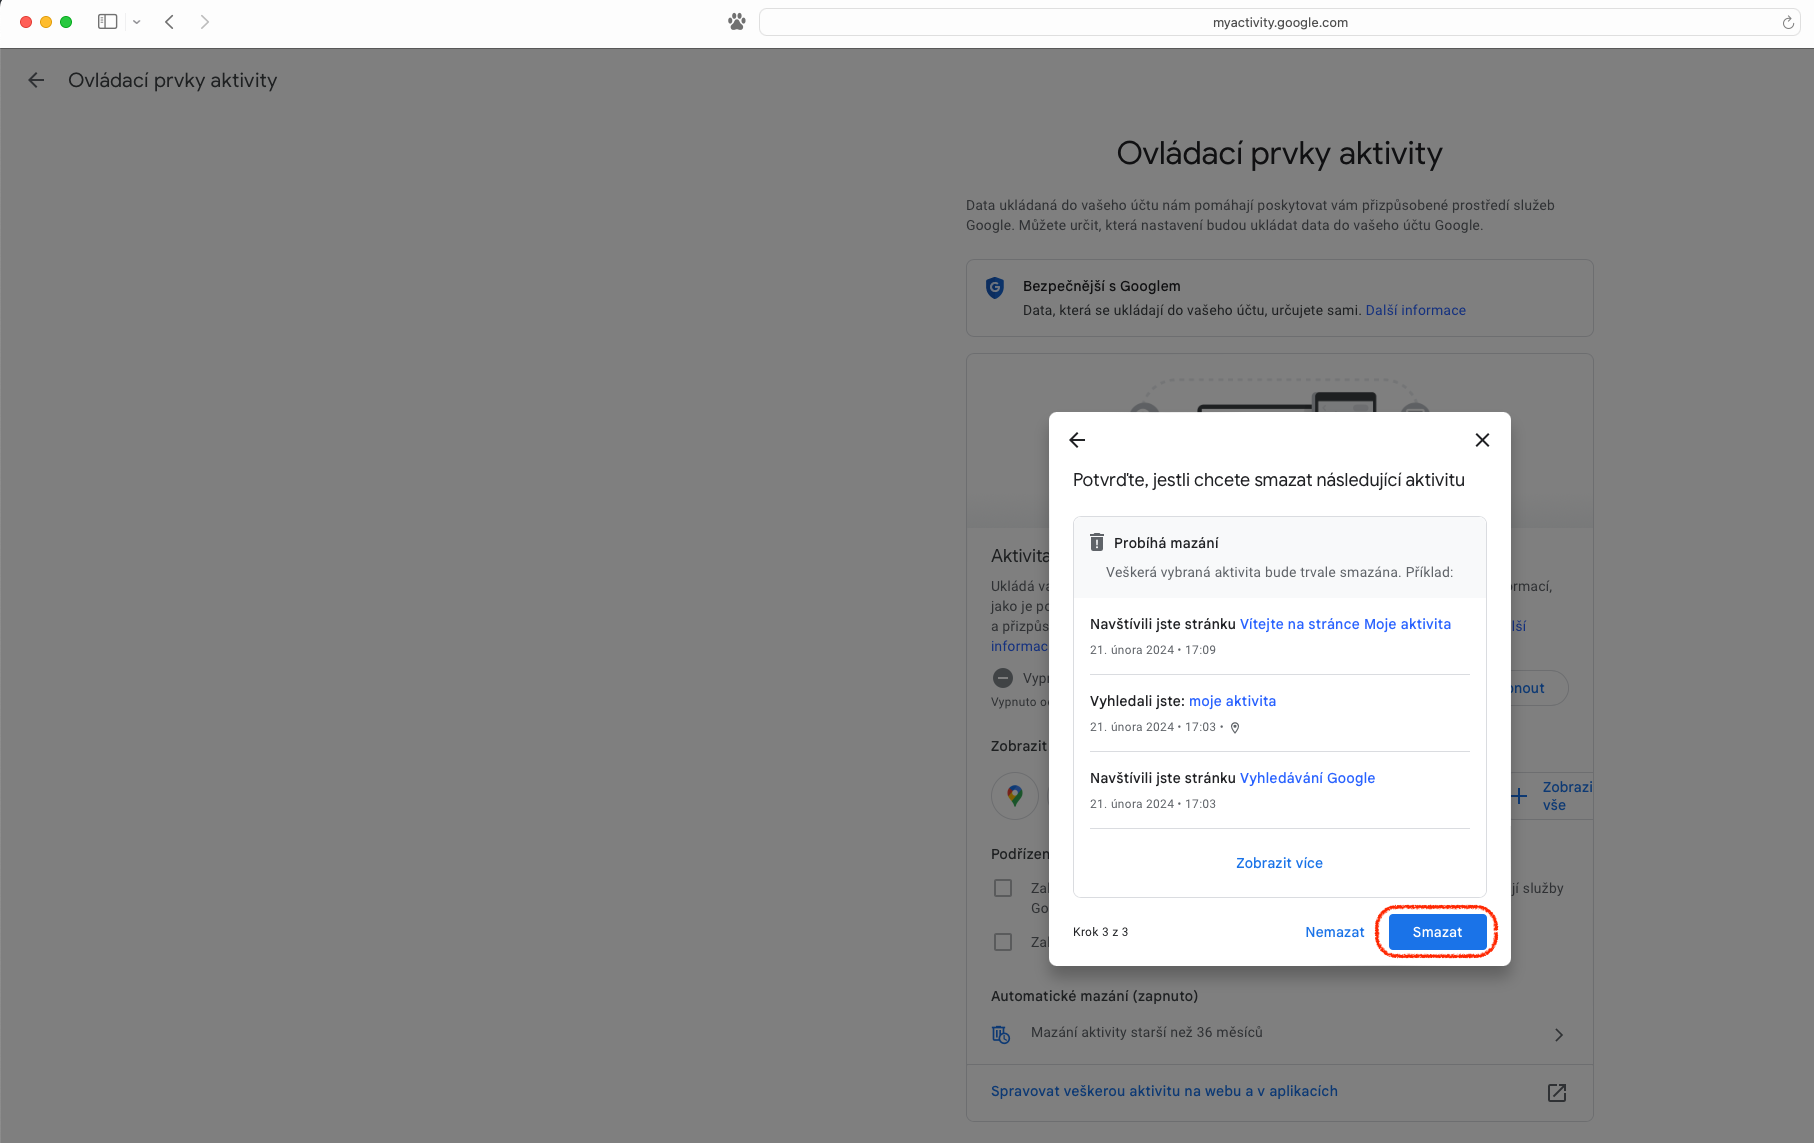This screenshot has height=1143, width=1814.
Task: Open the Vyhledávání Google link
Action: [1307, 778]
